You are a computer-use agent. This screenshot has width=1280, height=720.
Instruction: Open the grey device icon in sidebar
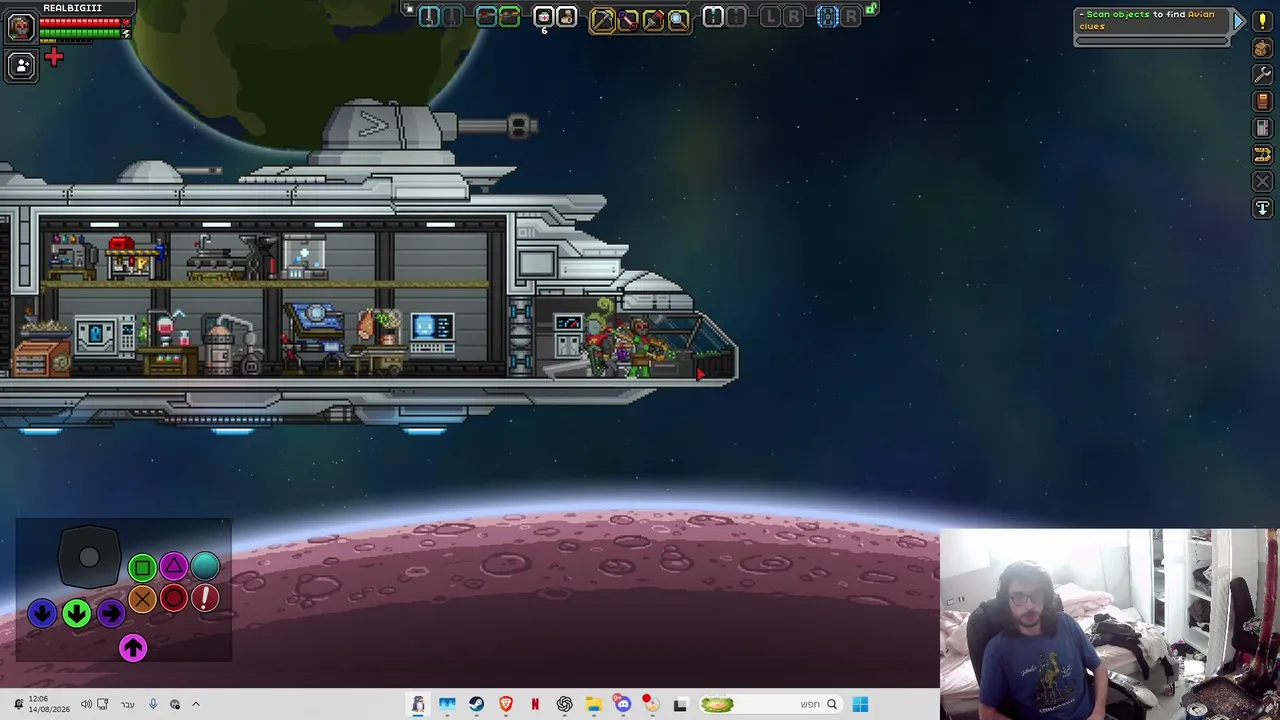[x=1262, y=129]
